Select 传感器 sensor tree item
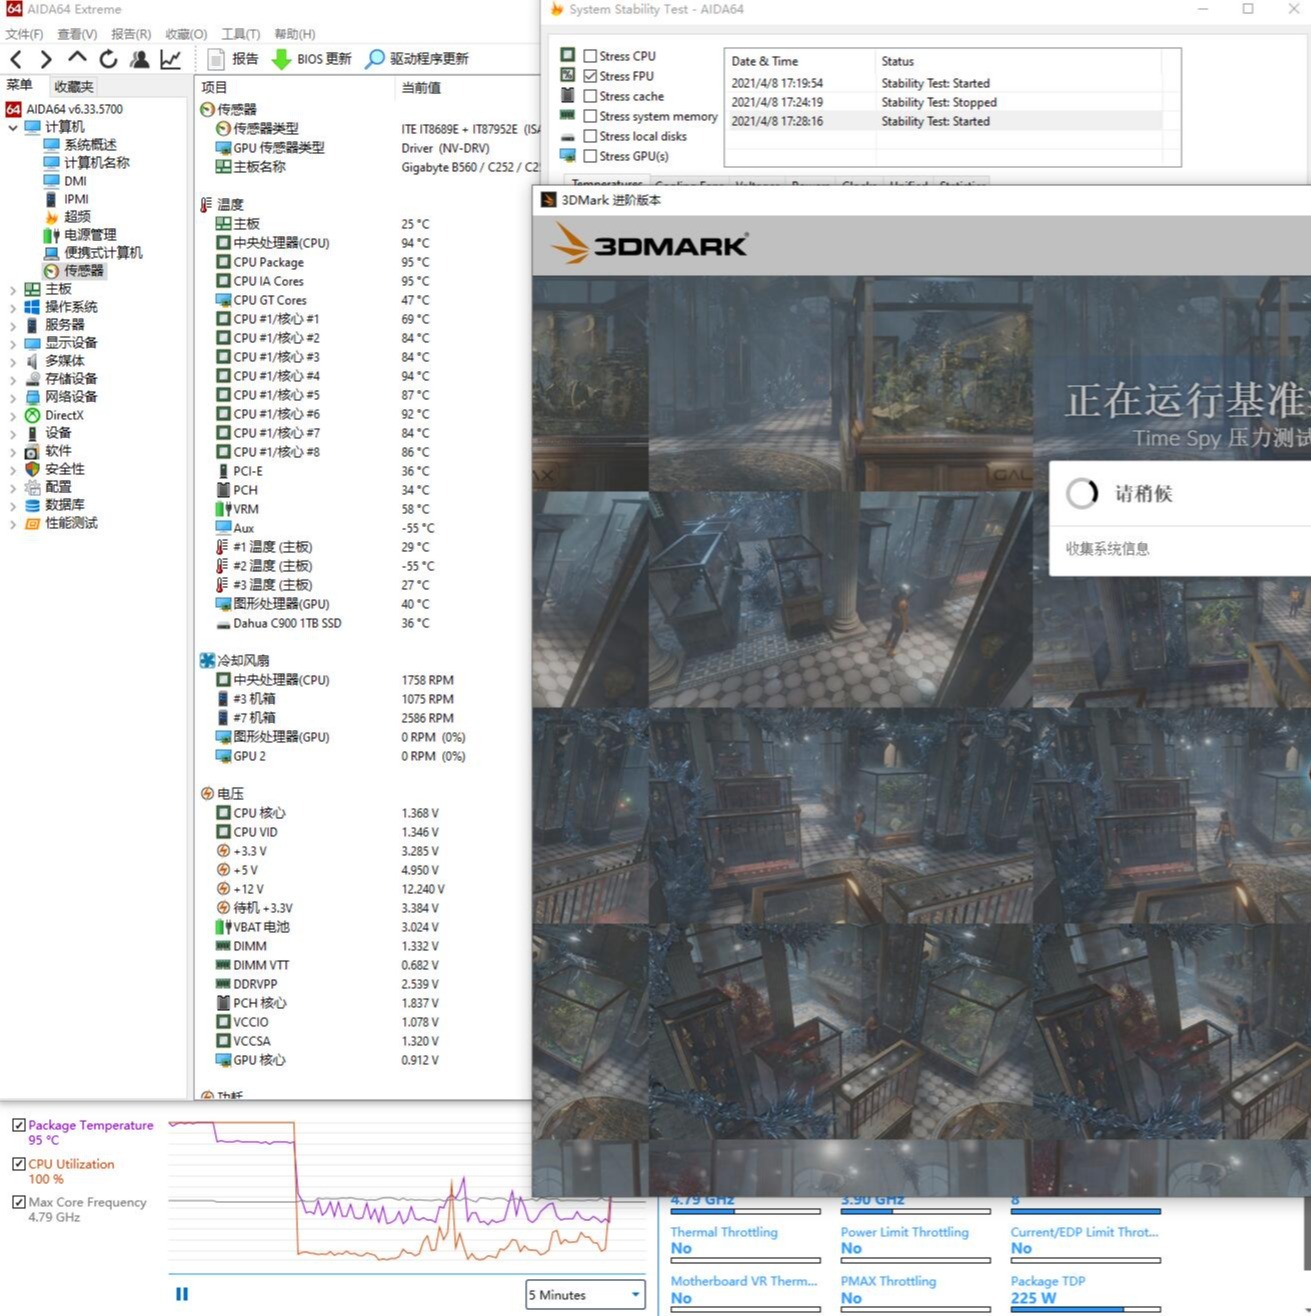This screenshot has width=1311, height=1316. point(84,271)
